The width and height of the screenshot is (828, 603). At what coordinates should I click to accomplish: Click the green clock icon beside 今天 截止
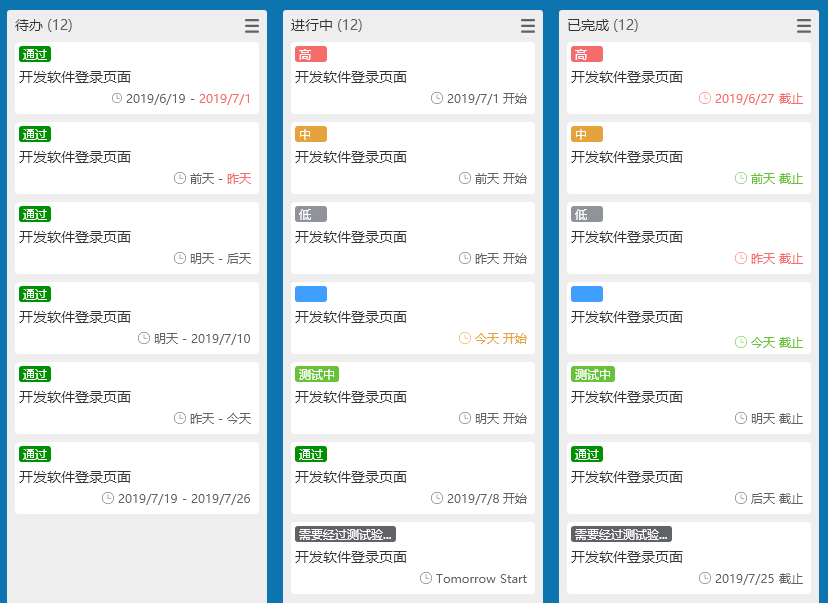coord(741,342)
